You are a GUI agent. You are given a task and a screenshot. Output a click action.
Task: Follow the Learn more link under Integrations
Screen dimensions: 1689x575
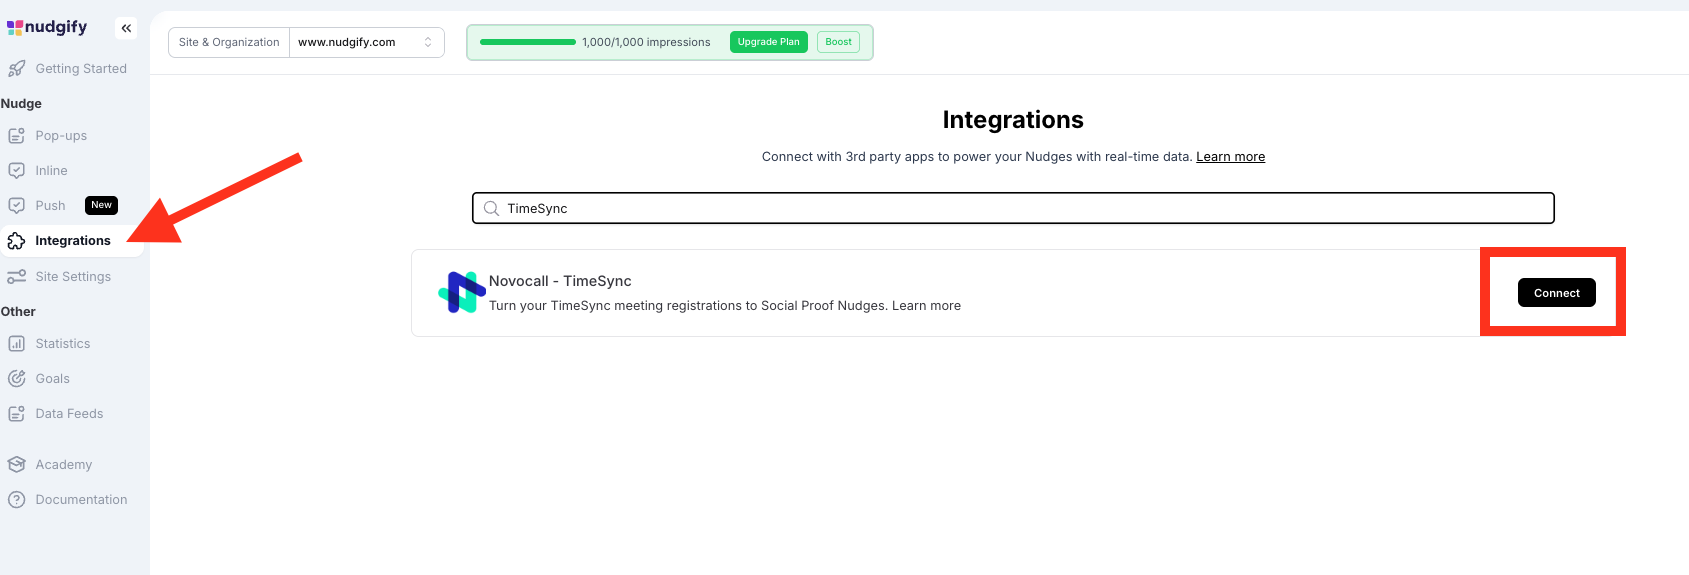pos(1230,157)
